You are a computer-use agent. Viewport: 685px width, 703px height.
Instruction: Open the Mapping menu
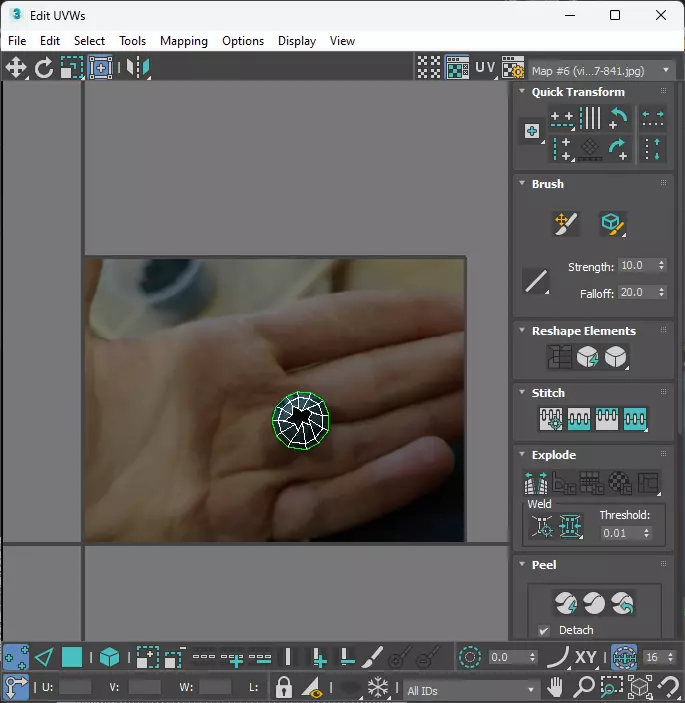[184, 41]
